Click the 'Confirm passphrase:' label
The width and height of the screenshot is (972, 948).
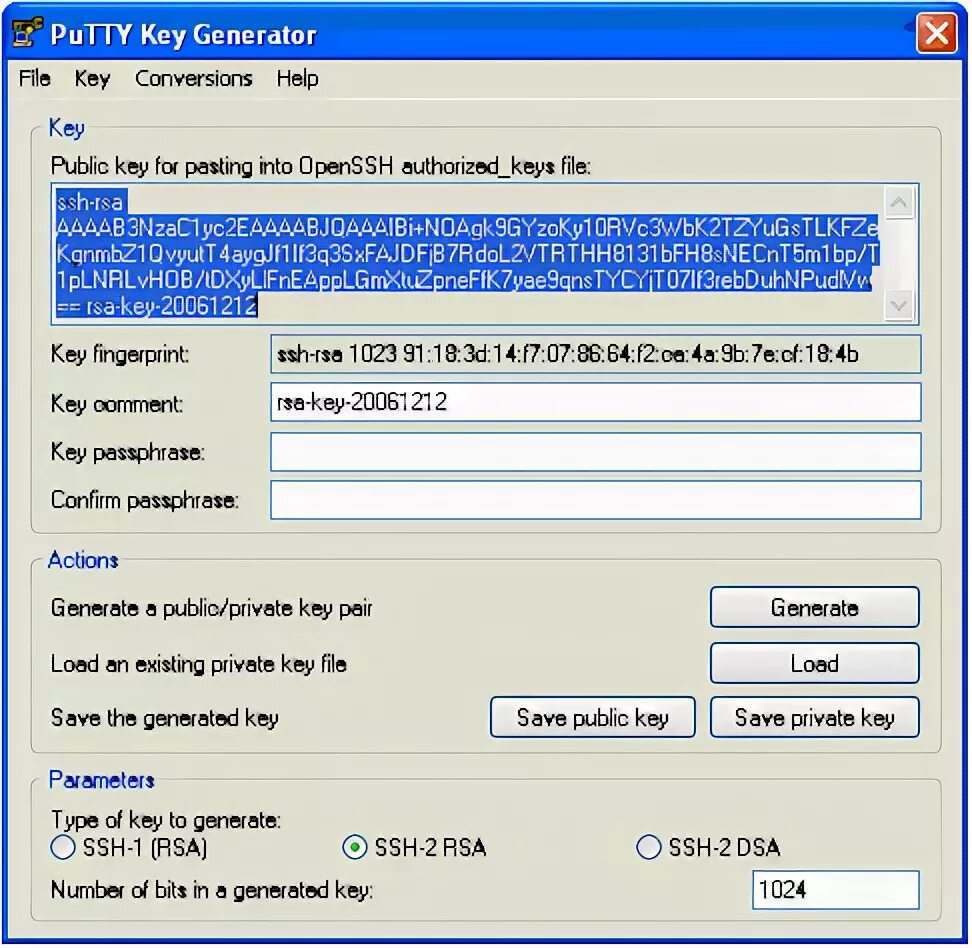[x=145, y=500]
